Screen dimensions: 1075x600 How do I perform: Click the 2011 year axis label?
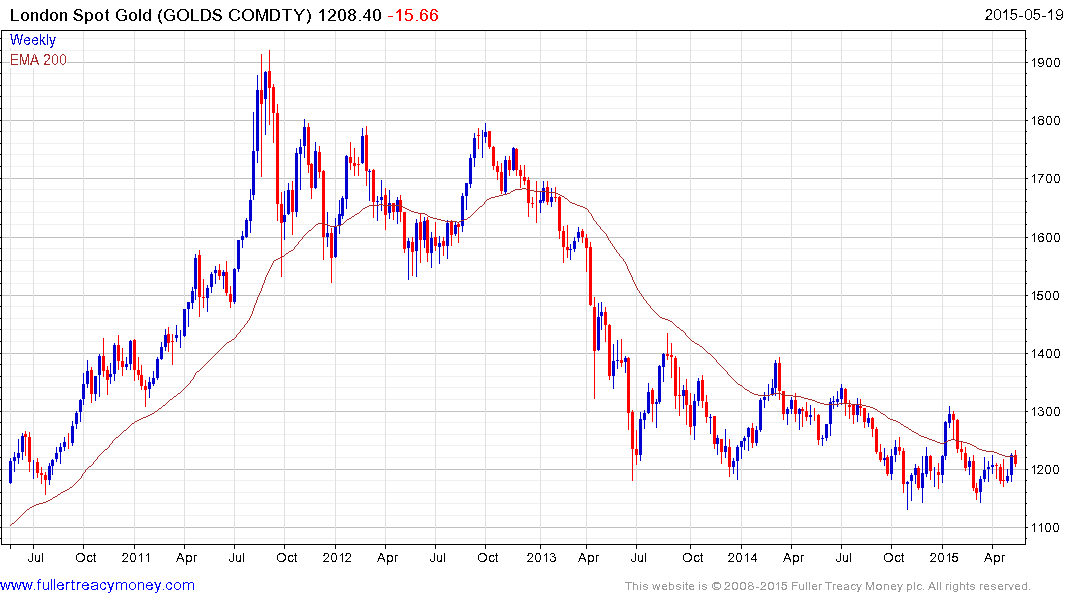coord(136,557)
